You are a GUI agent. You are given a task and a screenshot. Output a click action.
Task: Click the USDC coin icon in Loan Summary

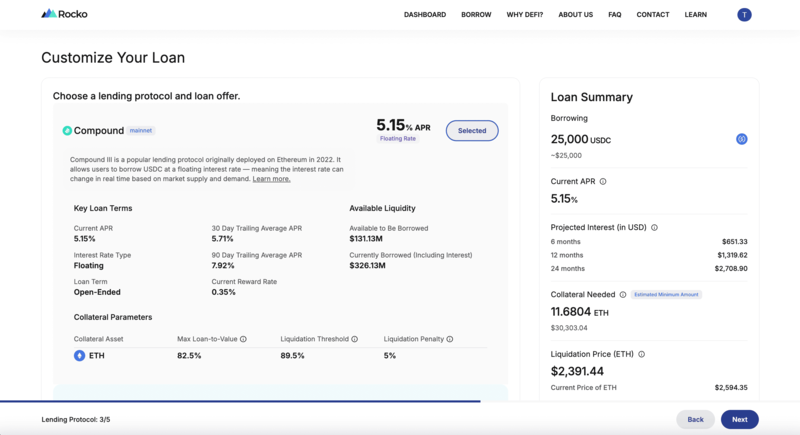point(741,139)
